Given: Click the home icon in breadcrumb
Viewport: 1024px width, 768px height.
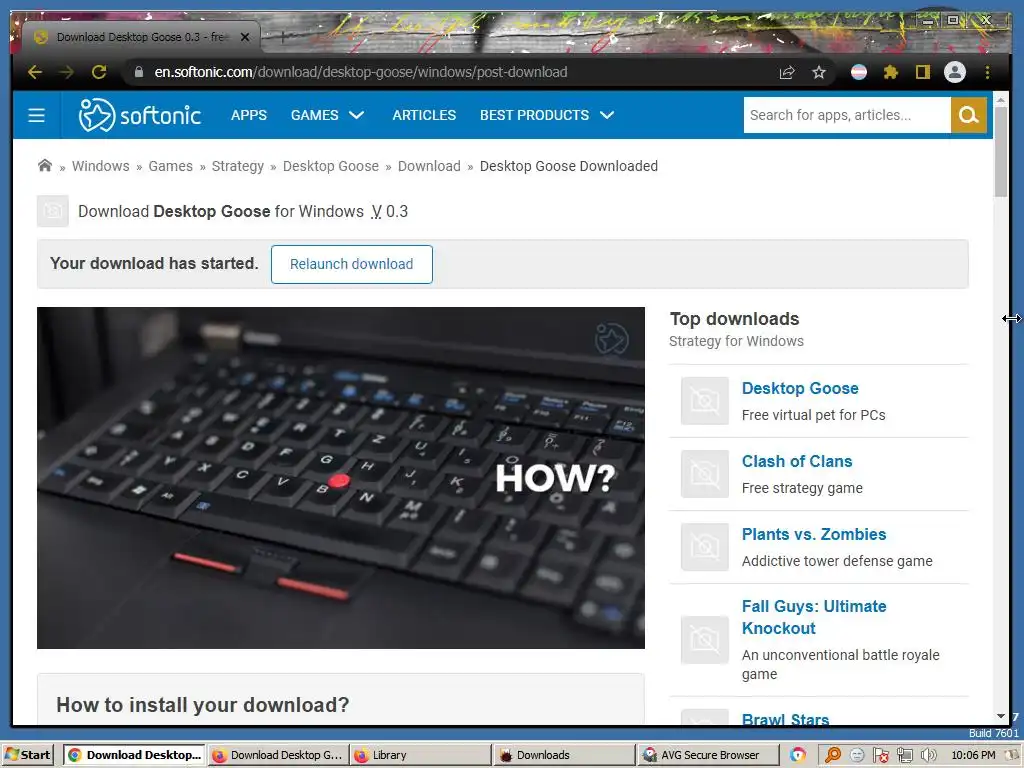Looking at the screenshot, I should 44,165.
